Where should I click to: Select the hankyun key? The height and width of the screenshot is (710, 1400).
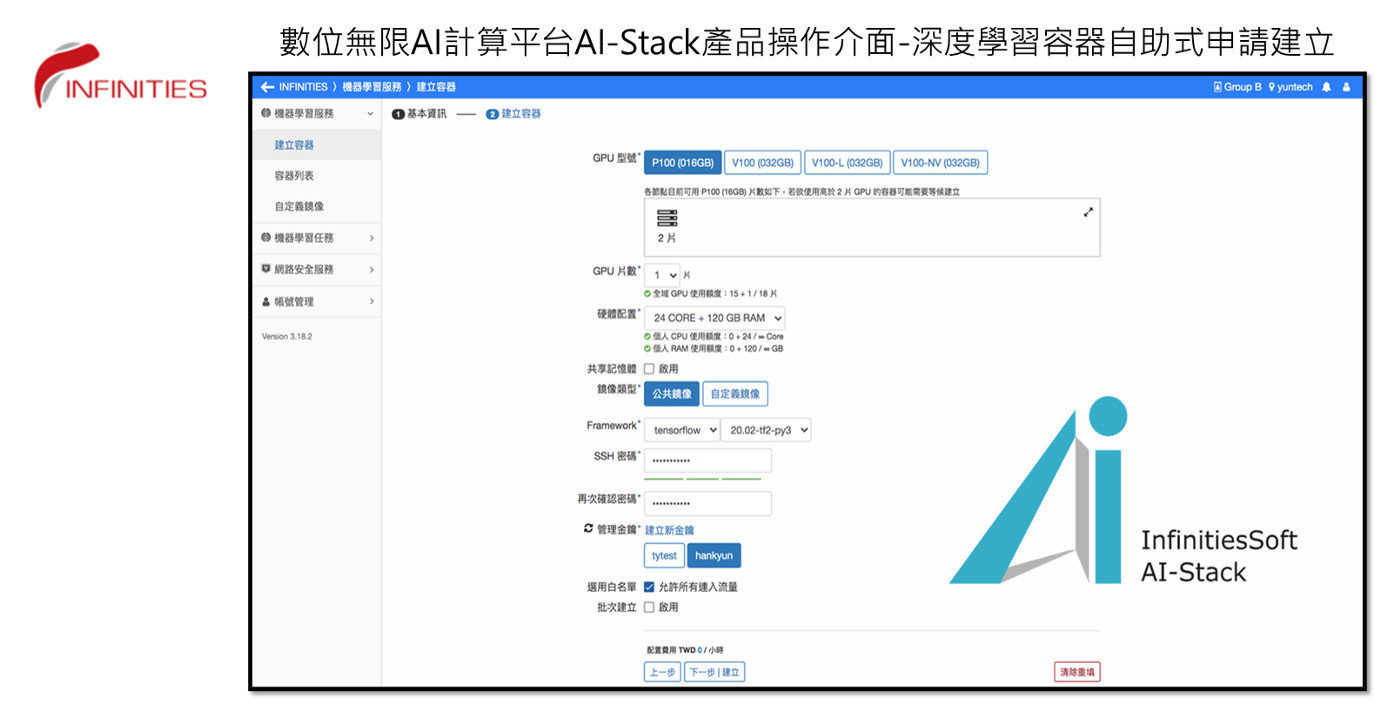714,556
